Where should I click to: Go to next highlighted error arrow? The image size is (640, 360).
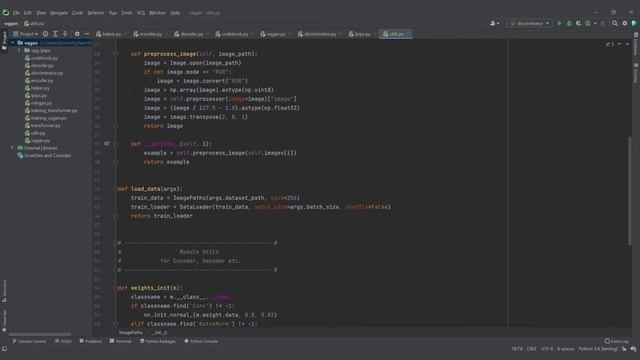[627, 44]
